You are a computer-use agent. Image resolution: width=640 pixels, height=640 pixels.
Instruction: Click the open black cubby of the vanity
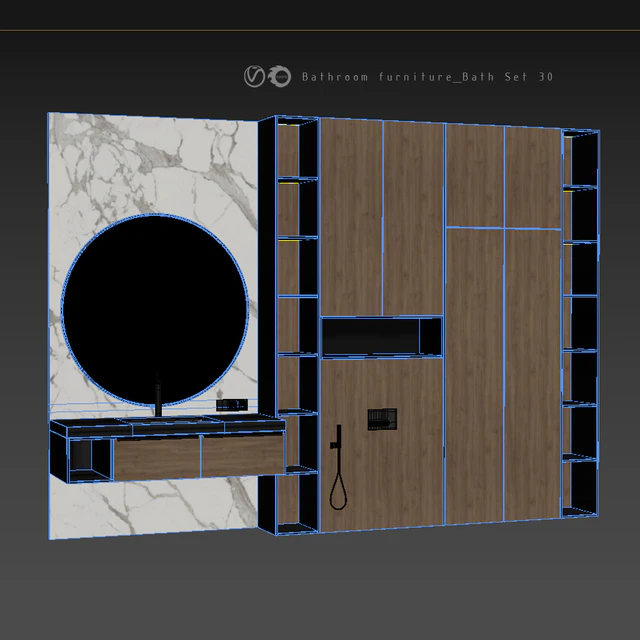90,460
